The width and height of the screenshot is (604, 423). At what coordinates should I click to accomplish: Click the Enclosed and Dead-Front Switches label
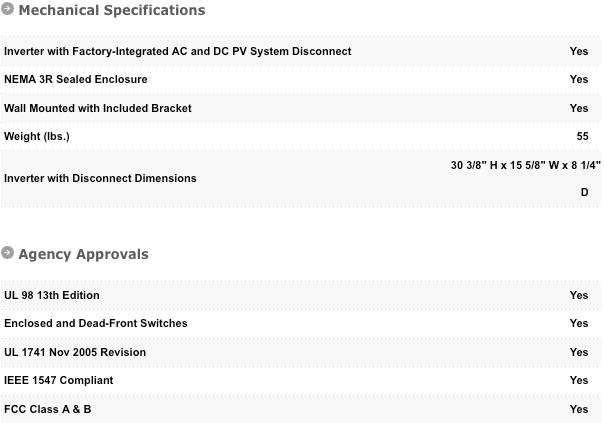[x=96, y=324]
